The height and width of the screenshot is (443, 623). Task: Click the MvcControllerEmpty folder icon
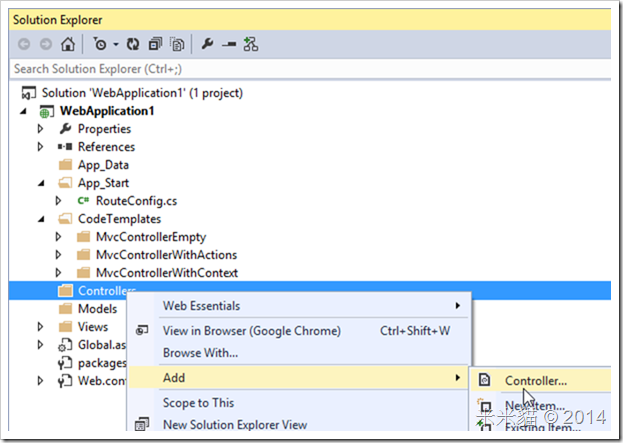[83, 237]
